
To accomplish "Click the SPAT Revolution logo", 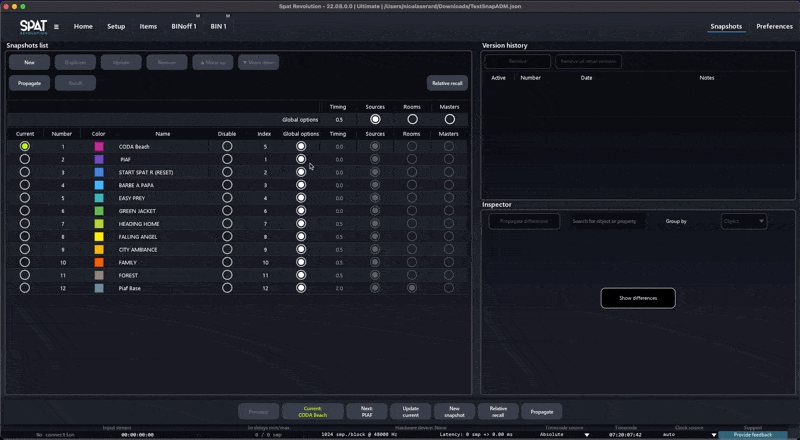I will 33,26.
